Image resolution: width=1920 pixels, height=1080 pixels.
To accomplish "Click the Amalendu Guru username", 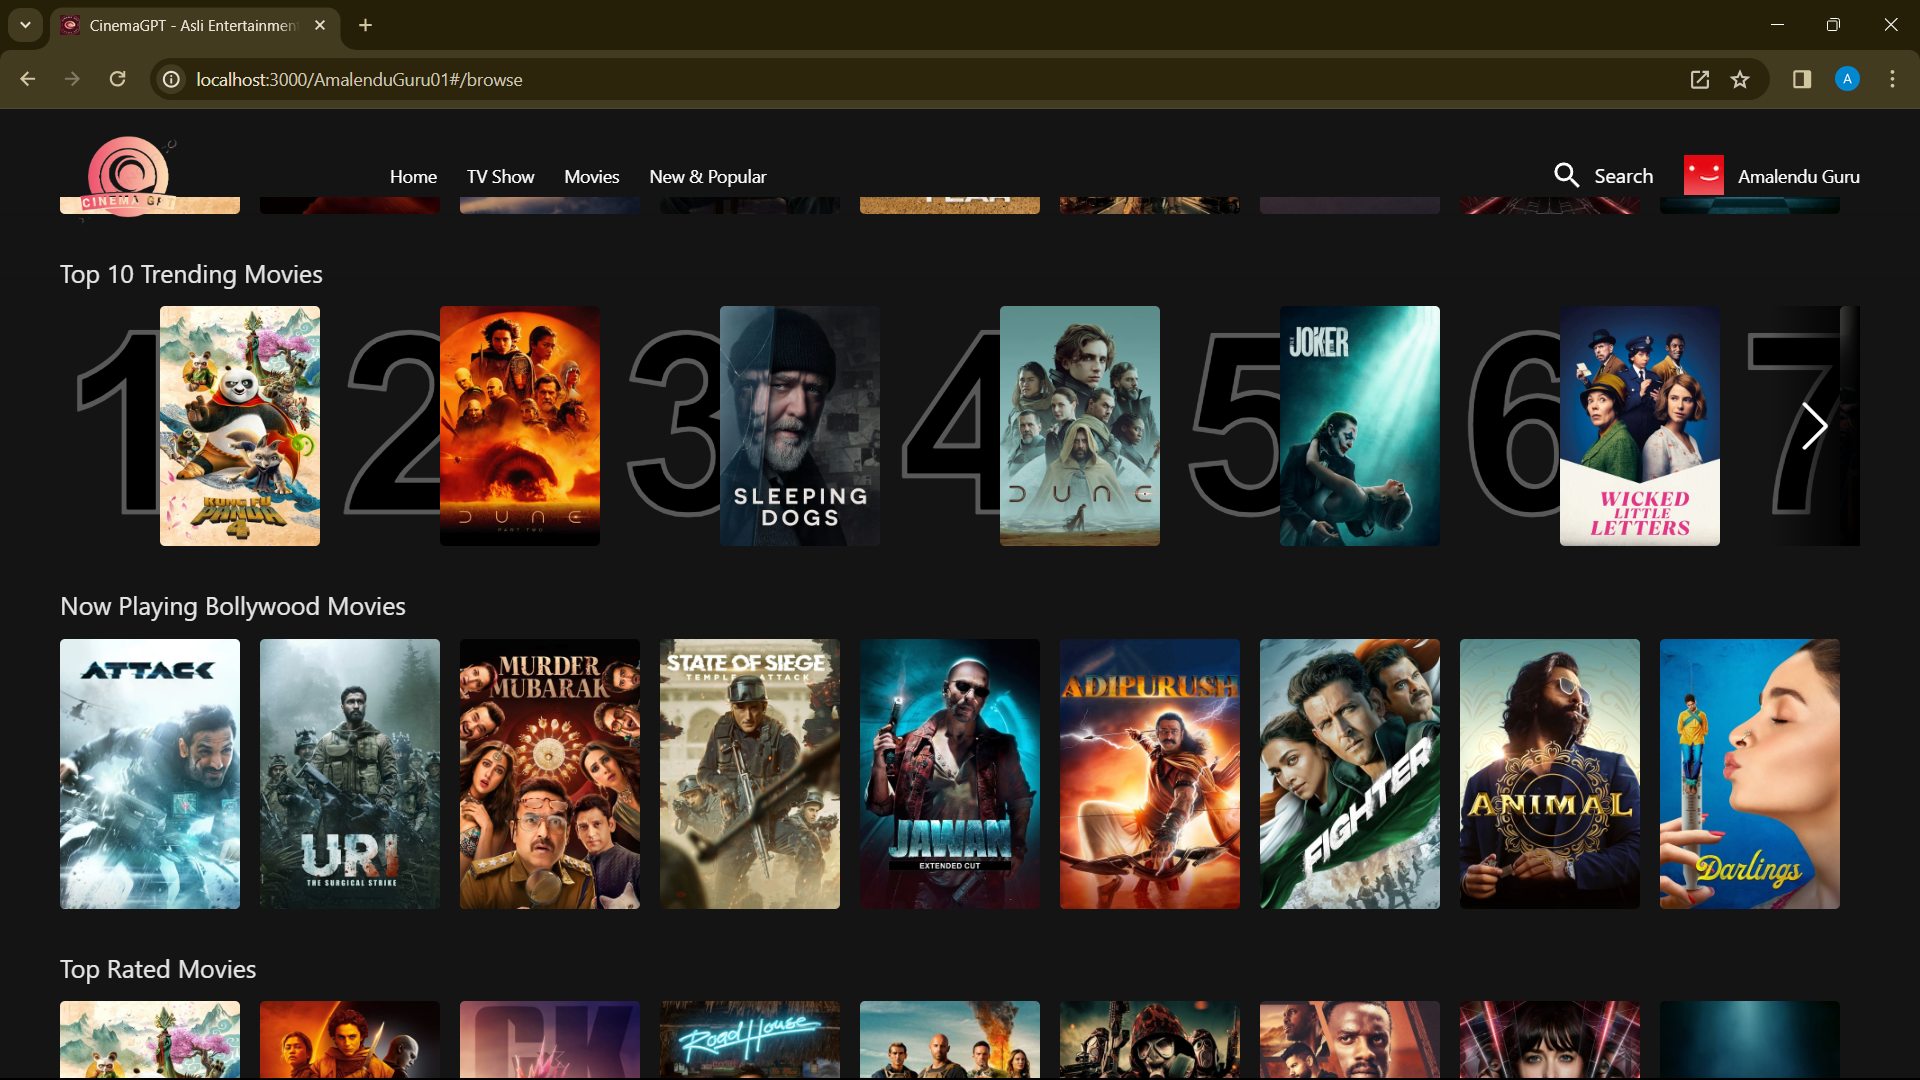I will pyautogui.click(x=1798, y=177).
